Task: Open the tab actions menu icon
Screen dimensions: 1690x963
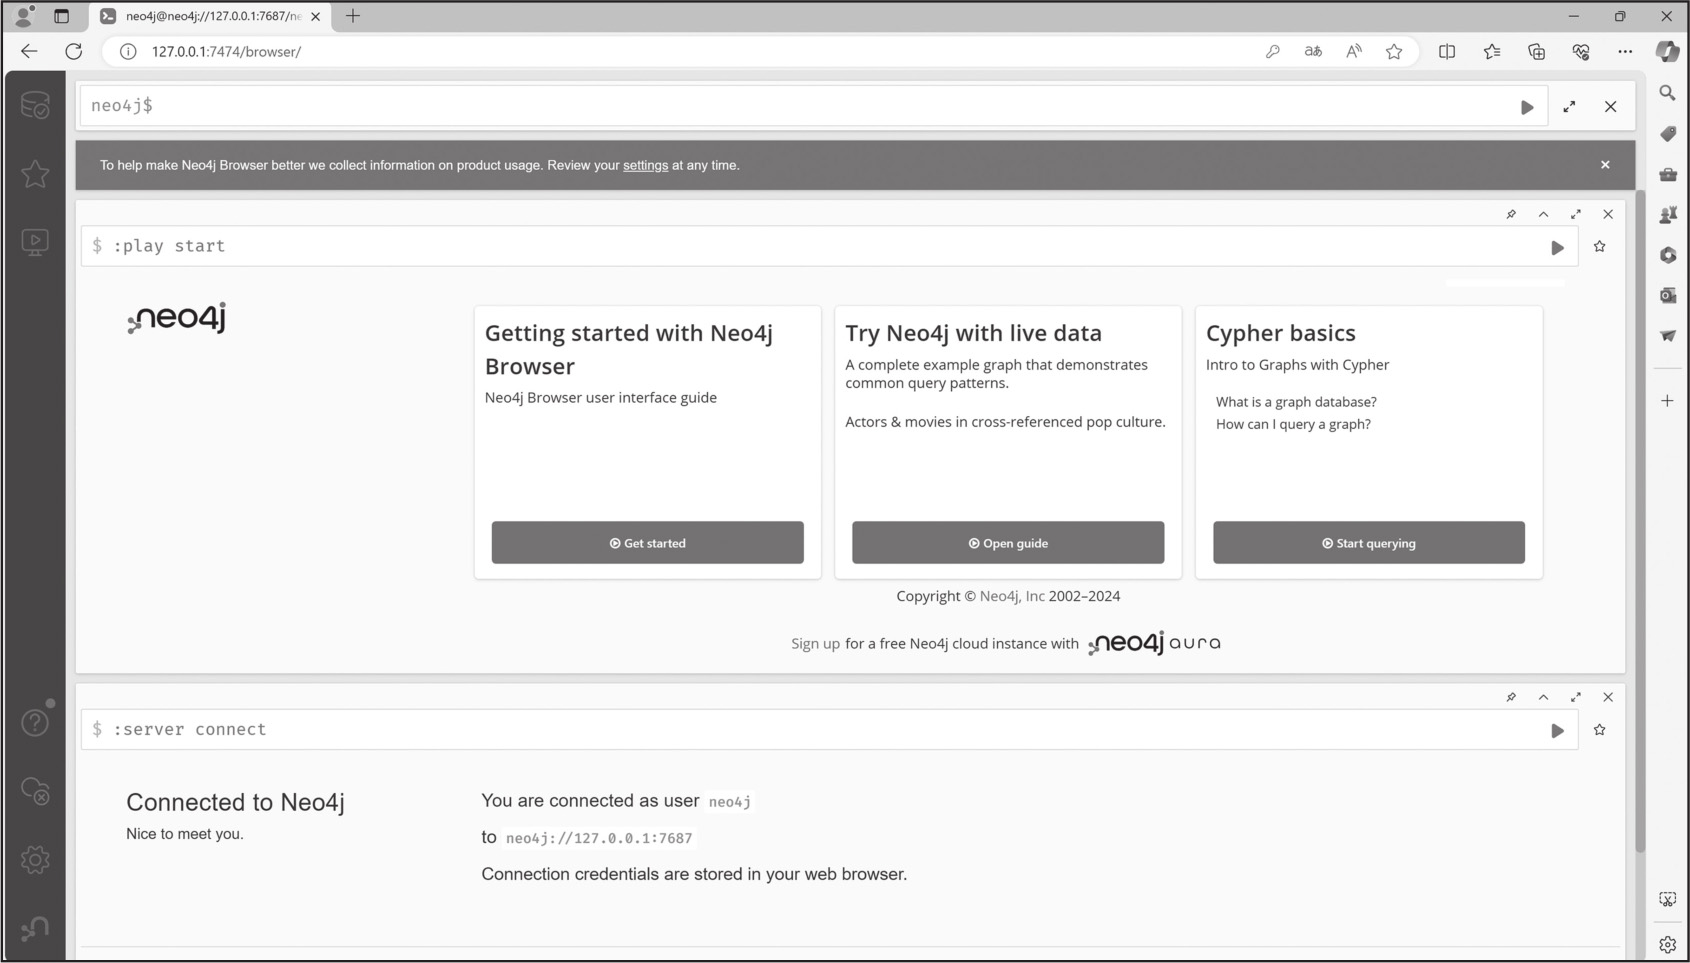Action: (62, 16)
